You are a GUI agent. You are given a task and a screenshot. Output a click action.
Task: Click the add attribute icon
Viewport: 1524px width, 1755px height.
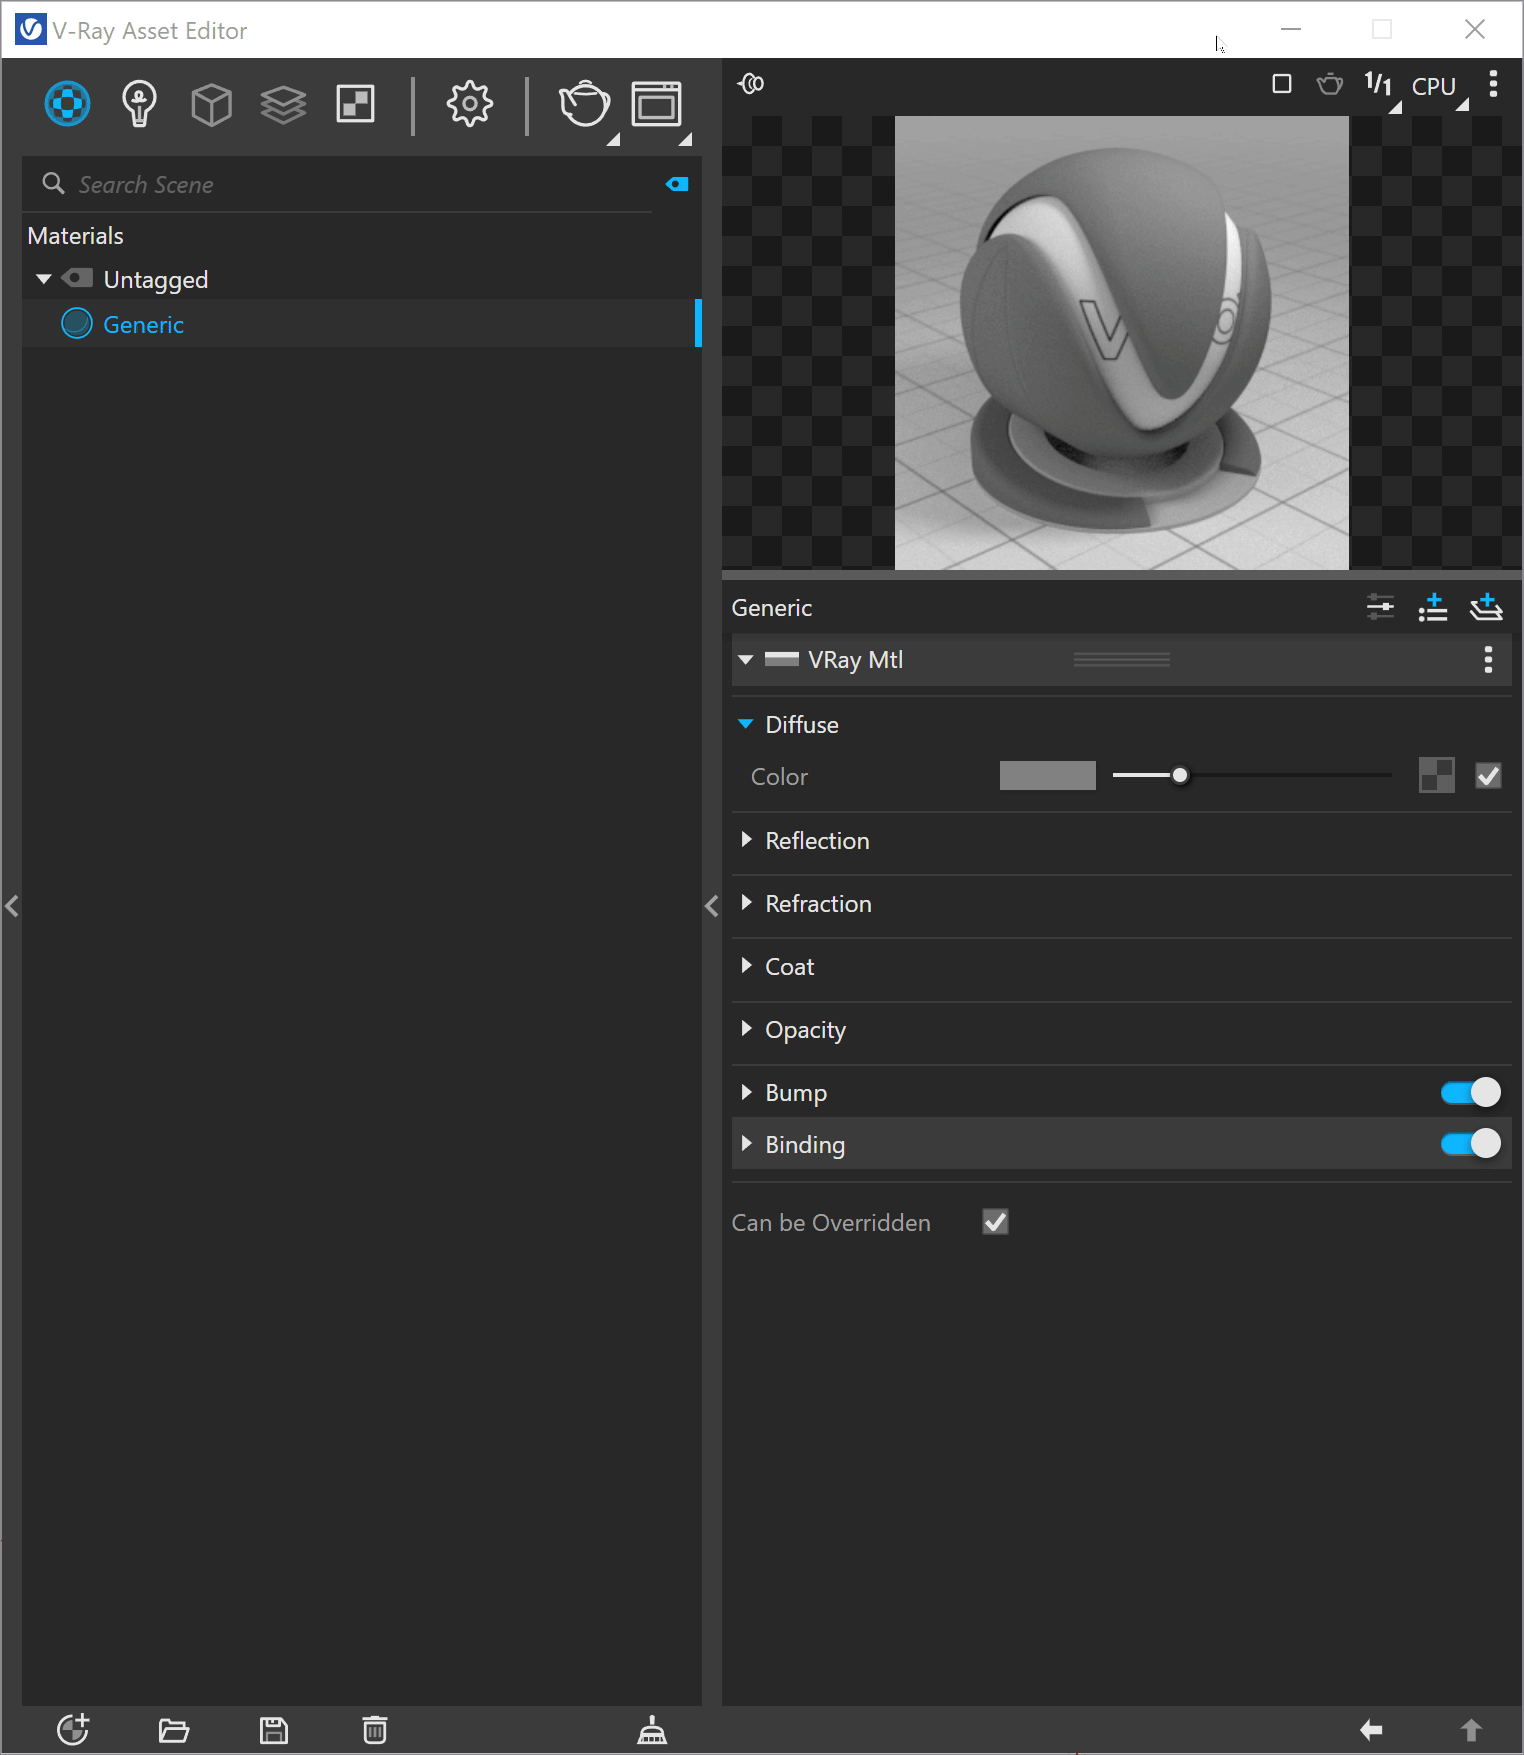[x=1433, y=607]
